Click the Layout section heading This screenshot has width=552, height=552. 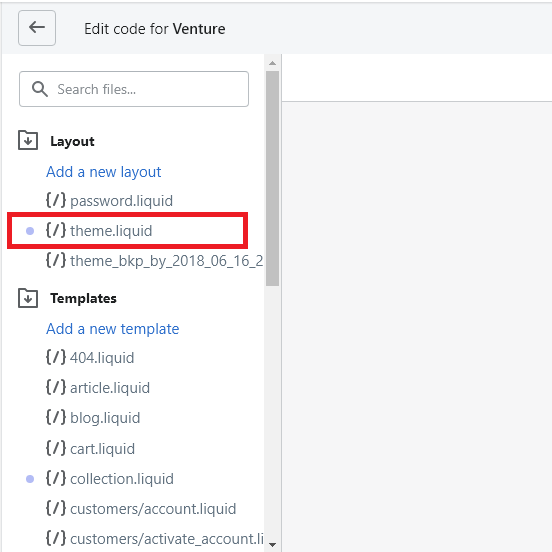point(72,141)
